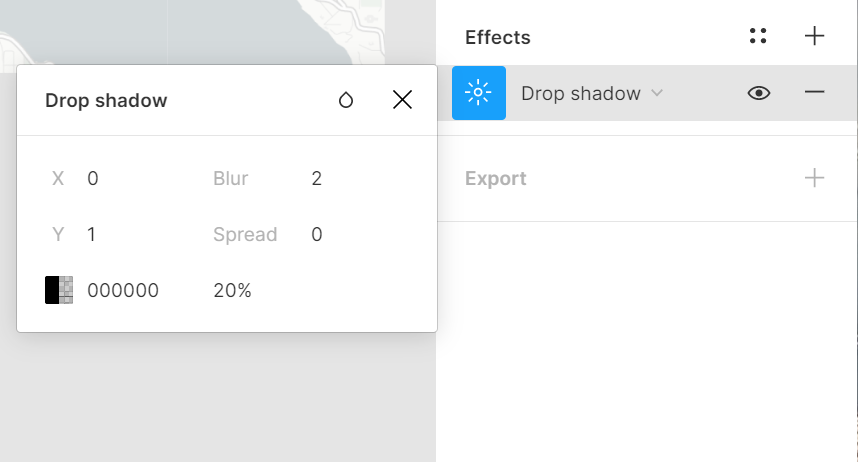Click the Blur label

[x=231, y=179]
